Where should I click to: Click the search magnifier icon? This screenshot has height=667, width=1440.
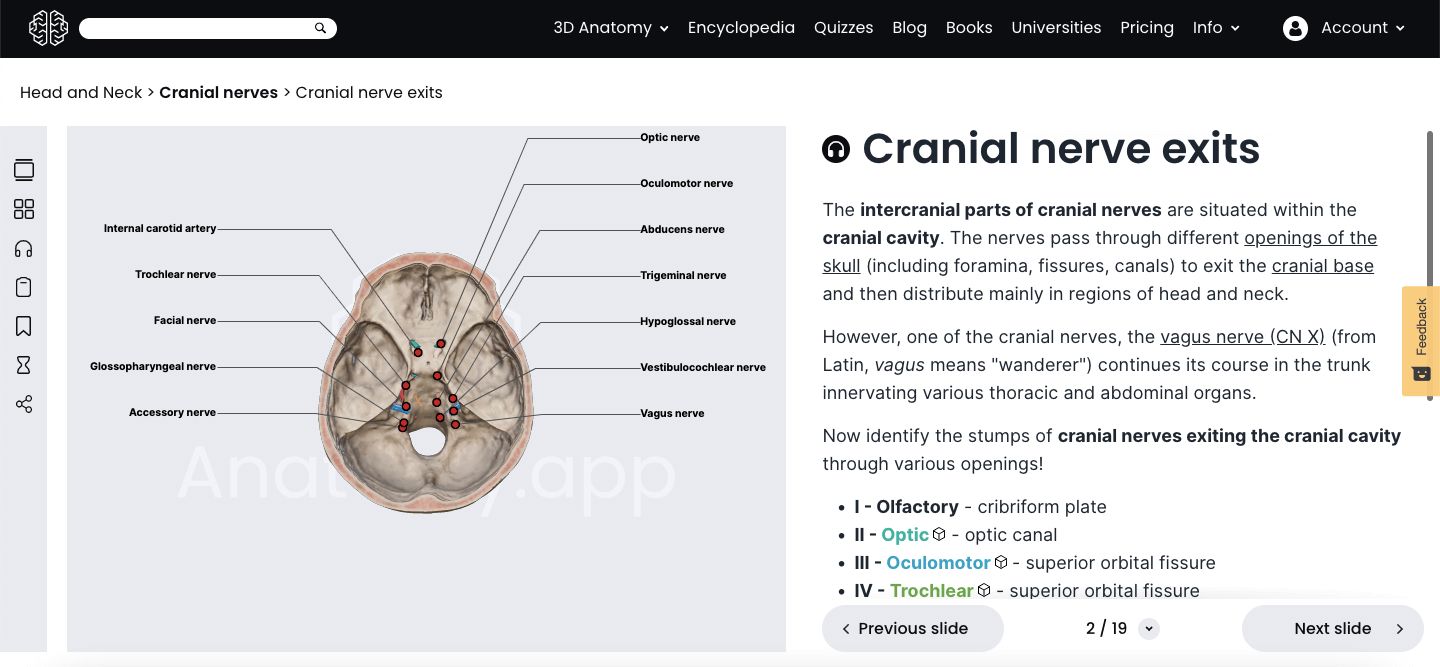click(319, 27)
